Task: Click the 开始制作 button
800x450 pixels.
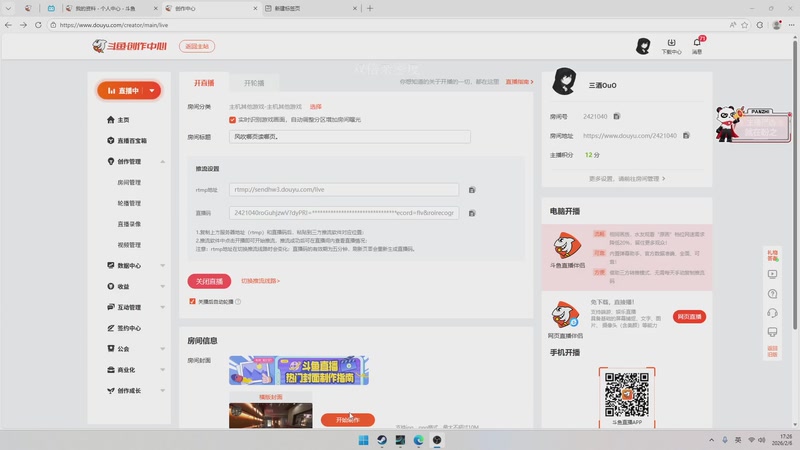Action: (x=347, y=420)
